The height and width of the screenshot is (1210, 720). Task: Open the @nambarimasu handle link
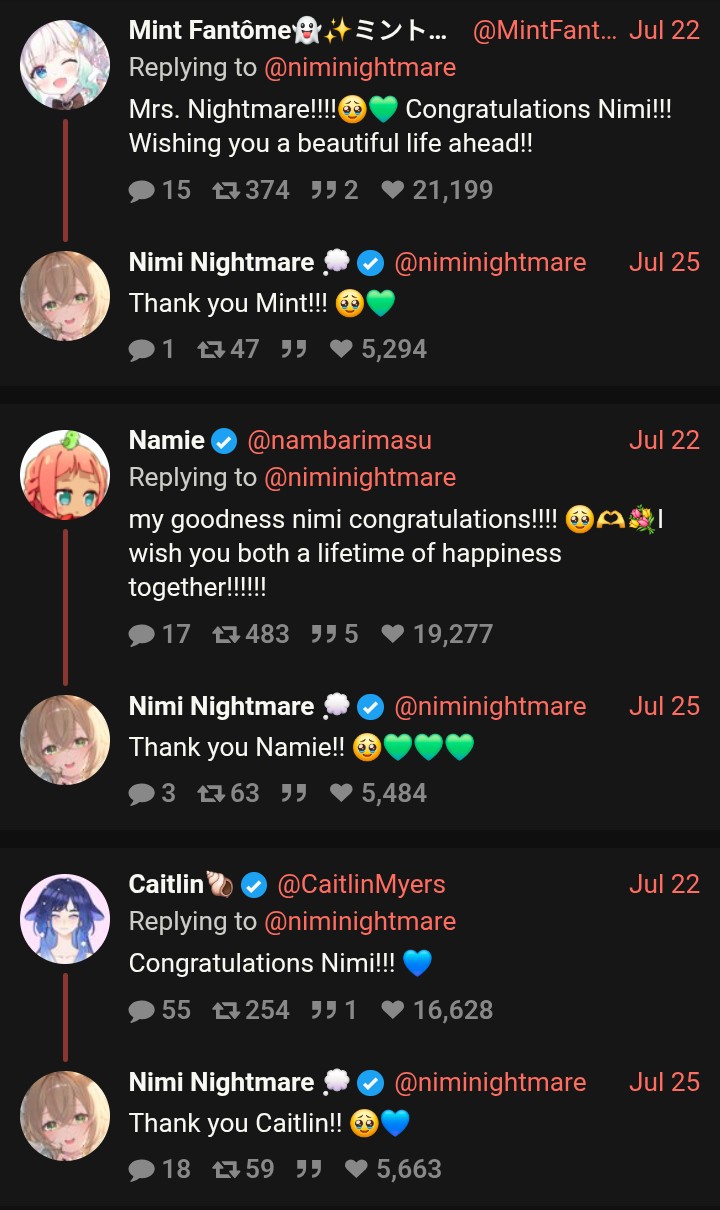pyautogui.click(x=339, y=440)
